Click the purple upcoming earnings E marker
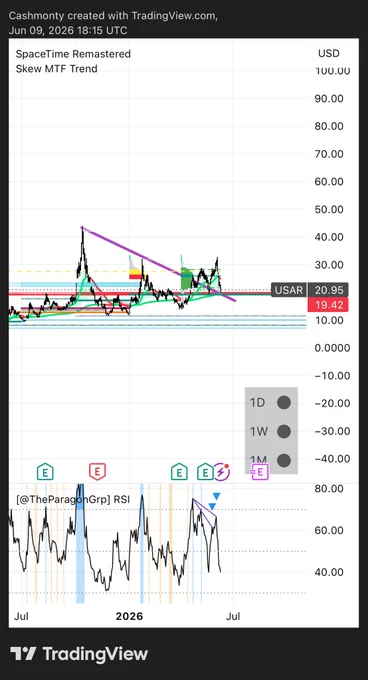Screen dimensions: 368x680 click(260, 471)
